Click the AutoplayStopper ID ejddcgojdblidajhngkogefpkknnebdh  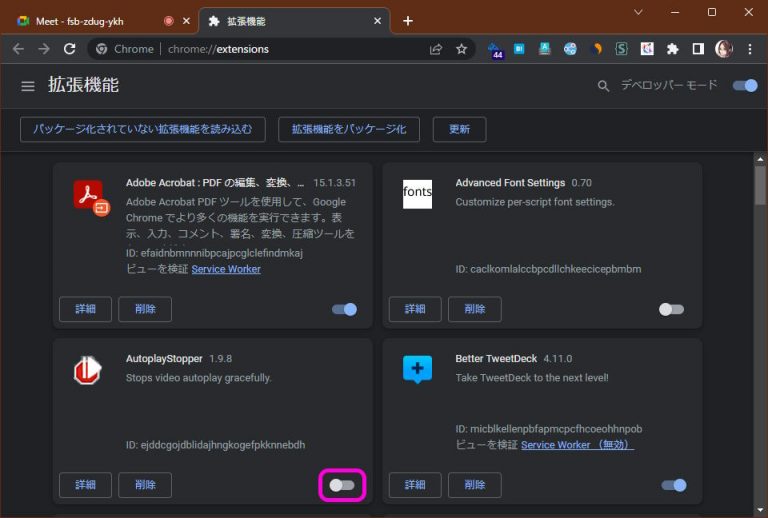216,445
